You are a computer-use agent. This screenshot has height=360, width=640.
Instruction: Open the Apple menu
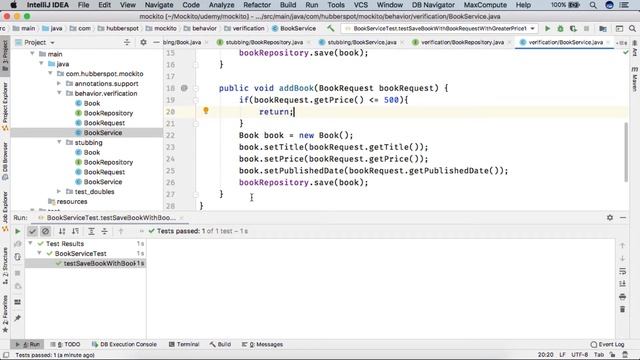[13, 5]
